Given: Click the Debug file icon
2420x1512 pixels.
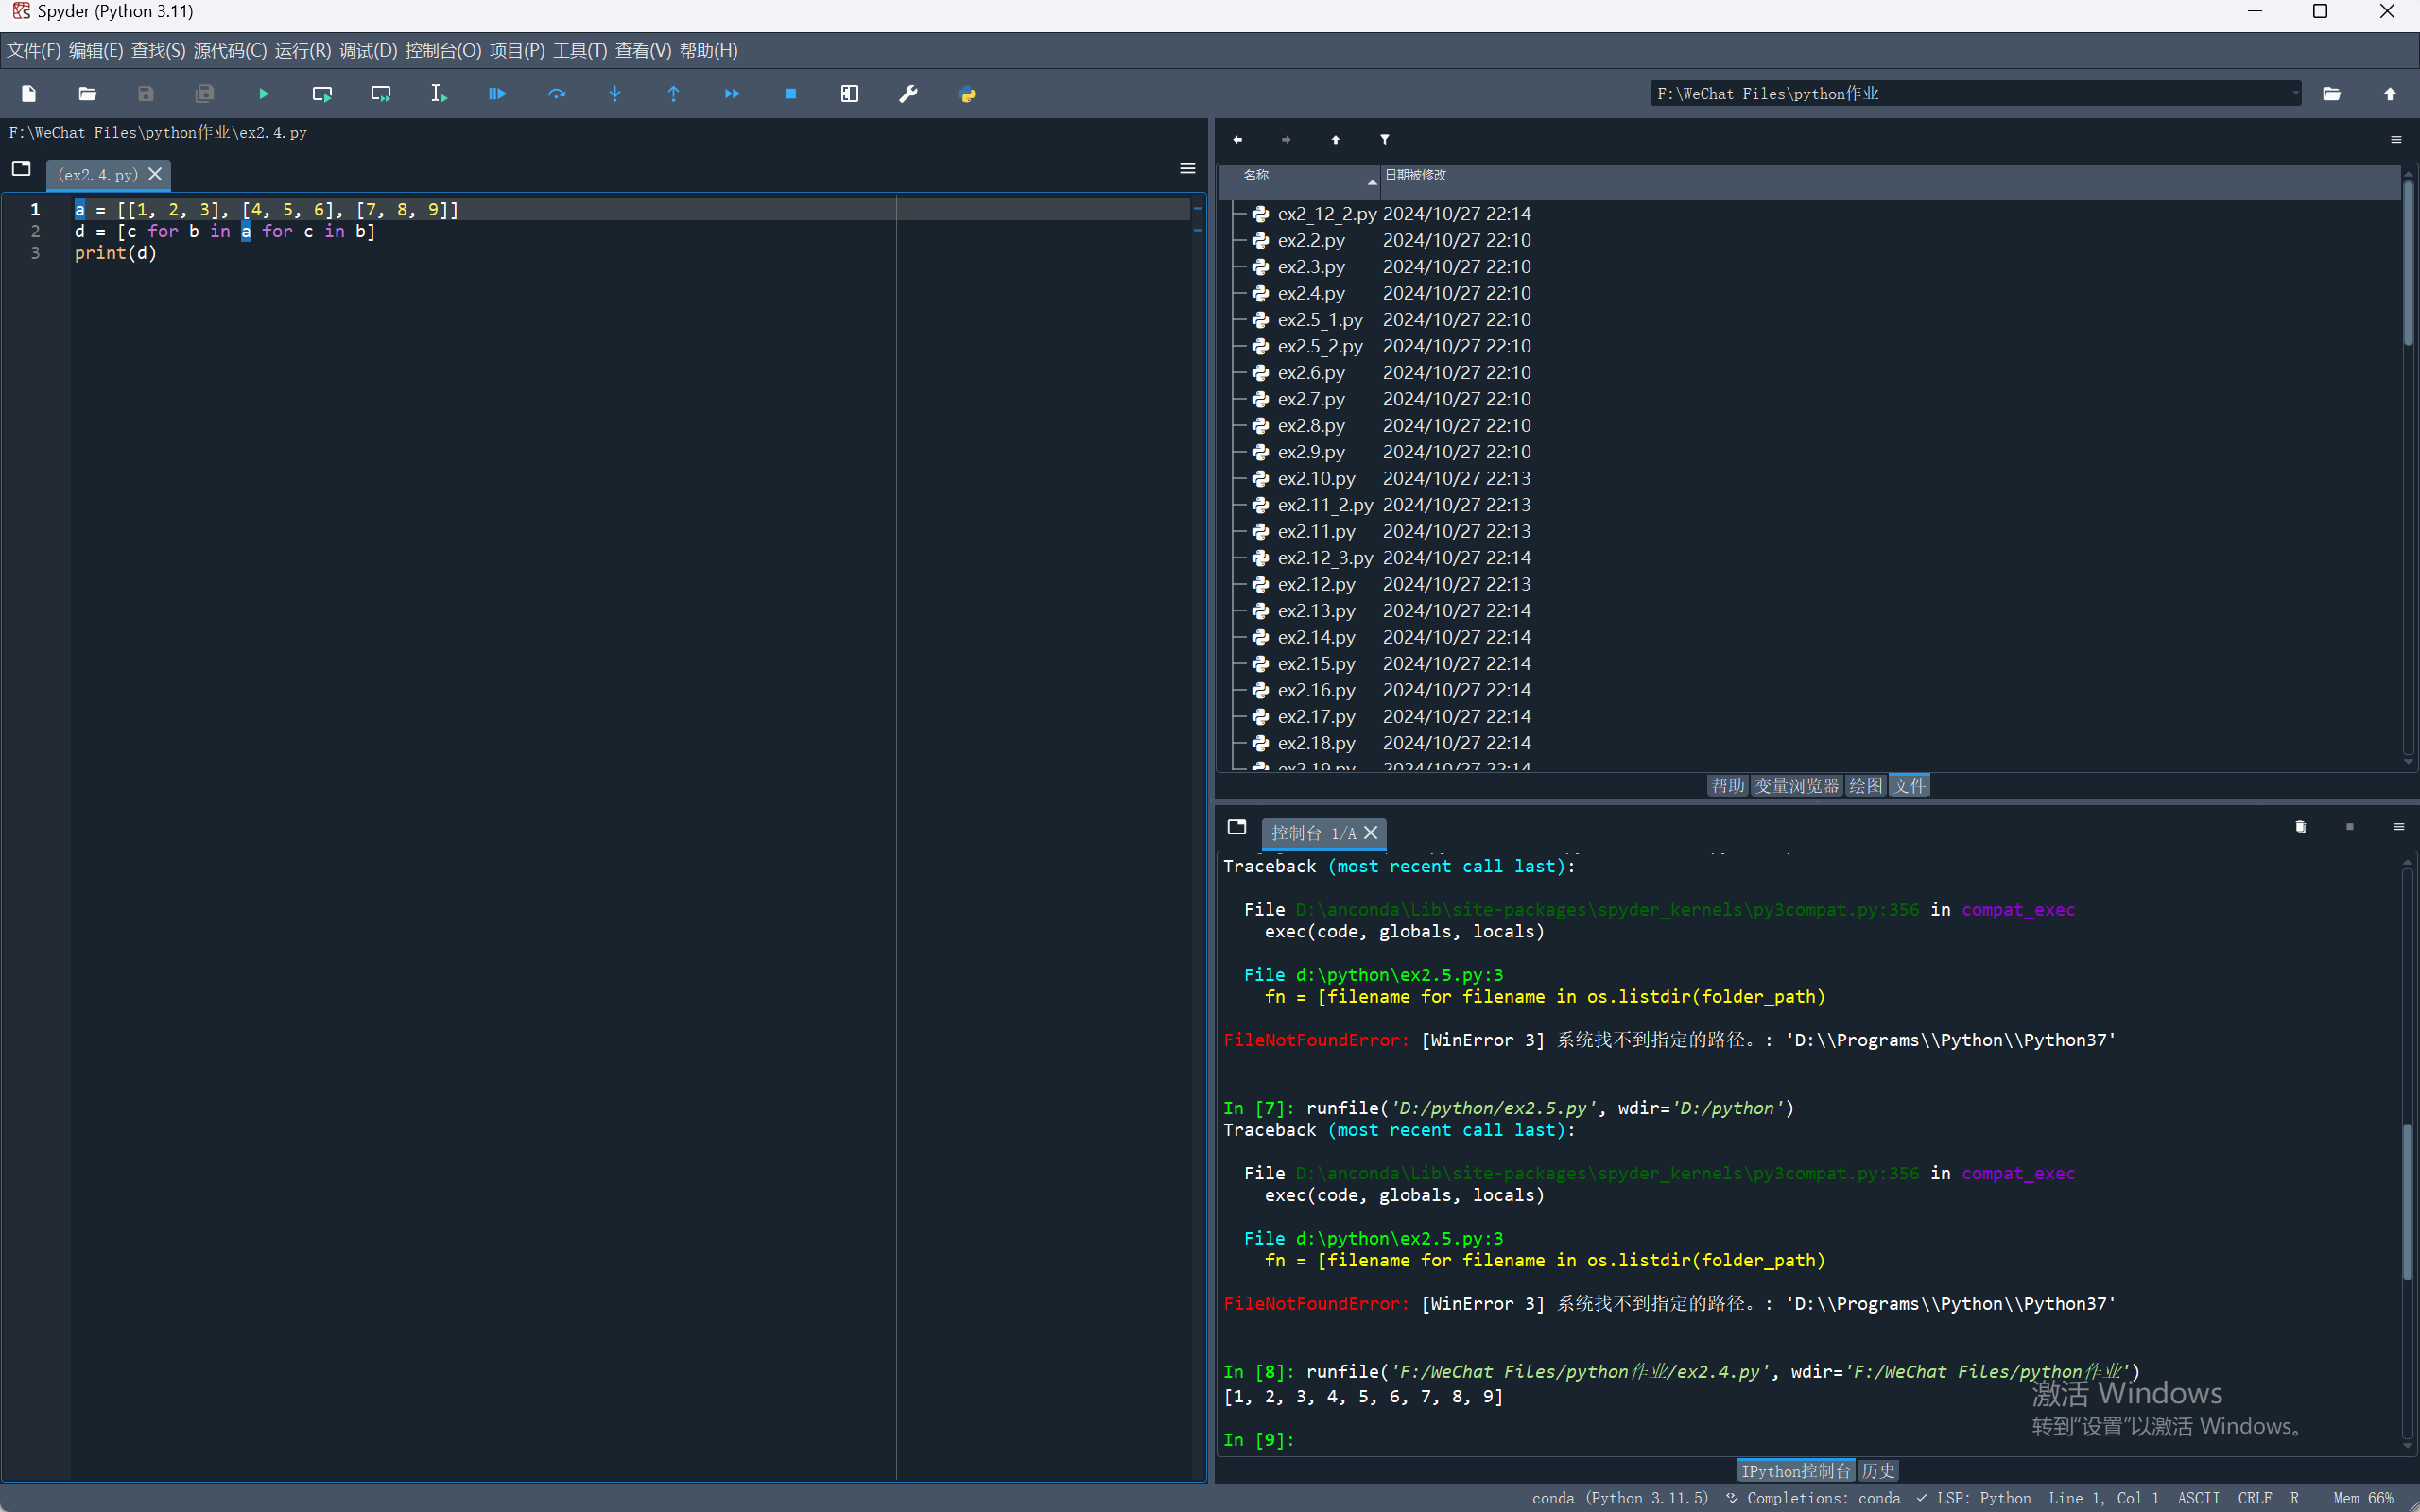Looking at the screenshot, I should [x=497, y=94].
